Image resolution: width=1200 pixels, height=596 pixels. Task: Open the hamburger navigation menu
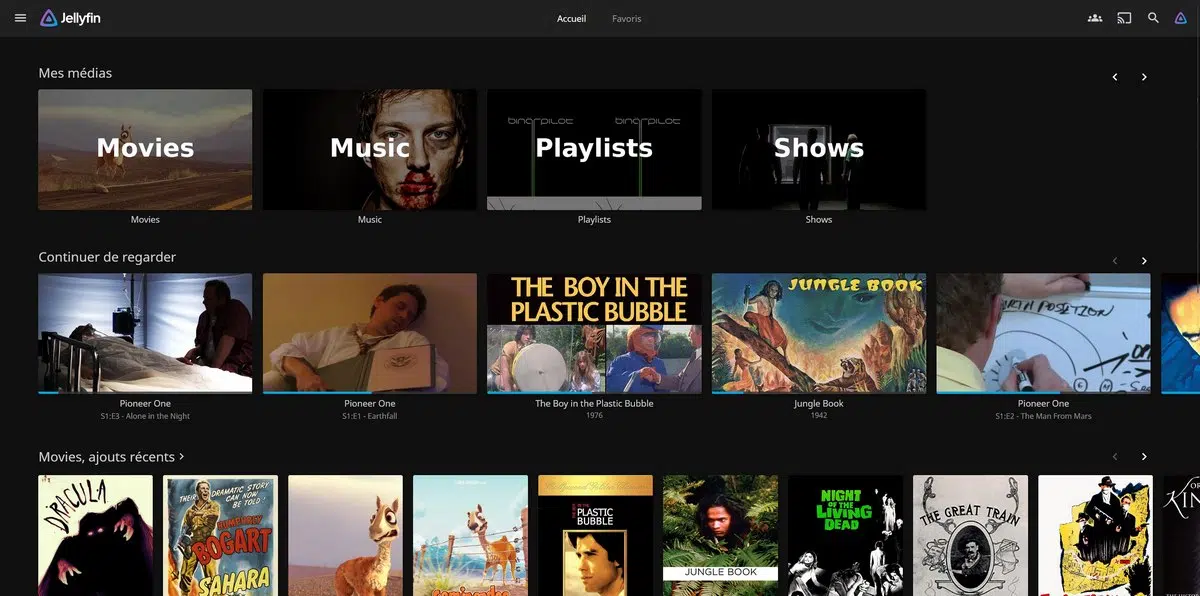coord(20,18)
